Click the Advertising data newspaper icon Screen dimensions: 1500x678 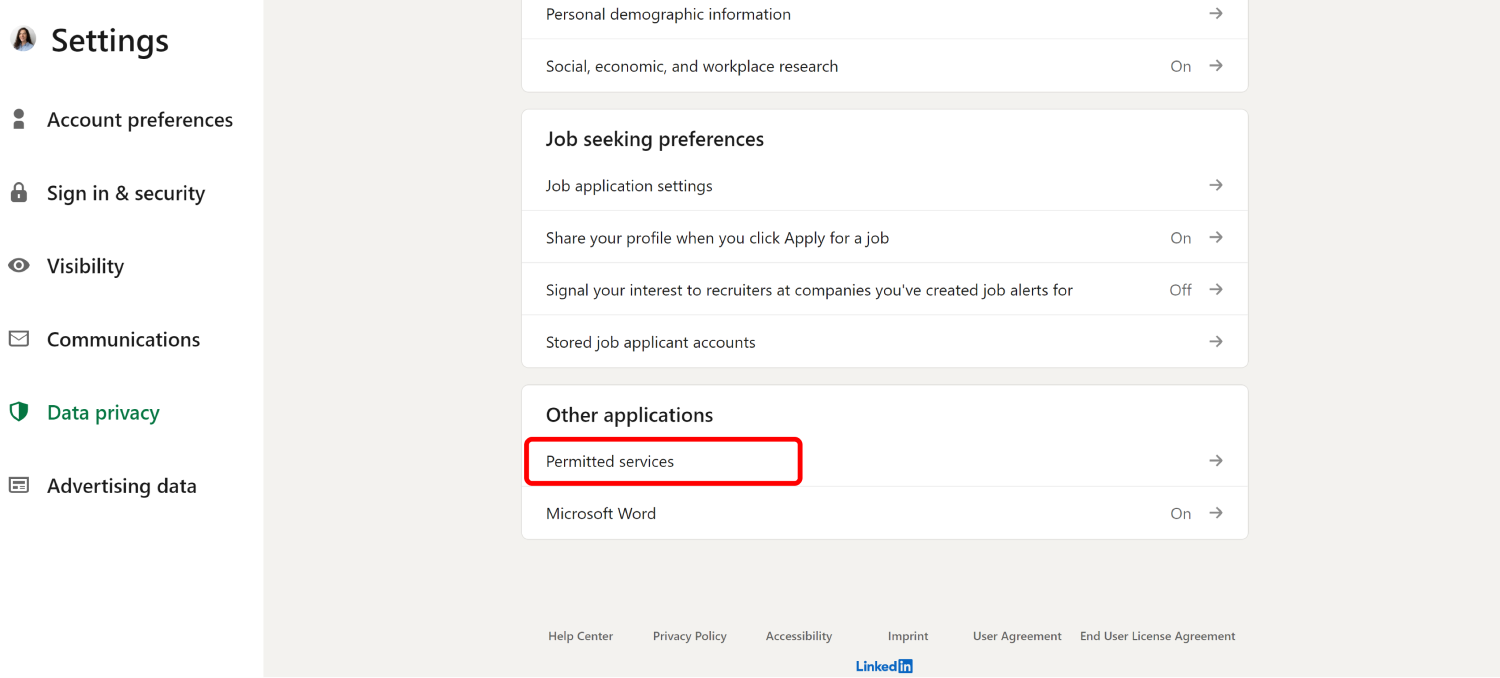click(x=18, y=485)
